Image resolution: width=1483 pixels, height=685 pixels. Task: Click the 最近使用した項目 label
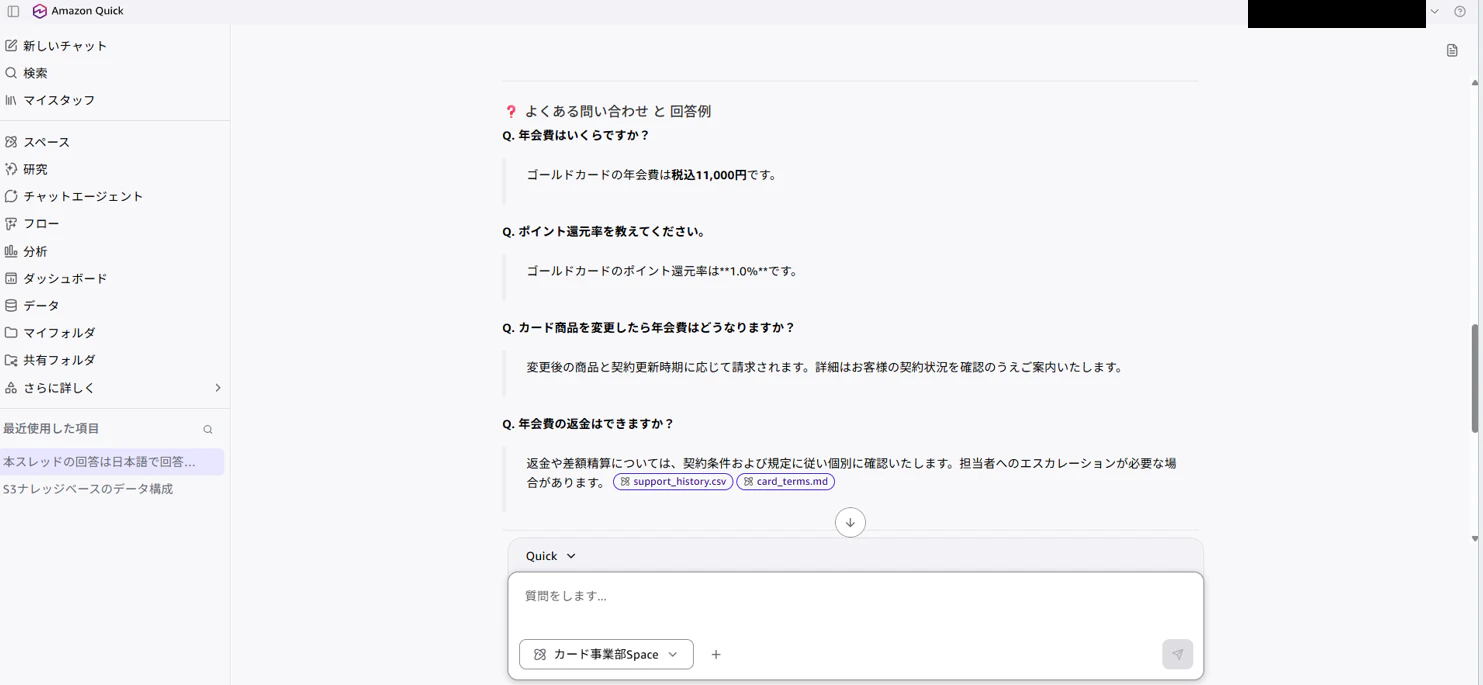click(x=51, y=429)
